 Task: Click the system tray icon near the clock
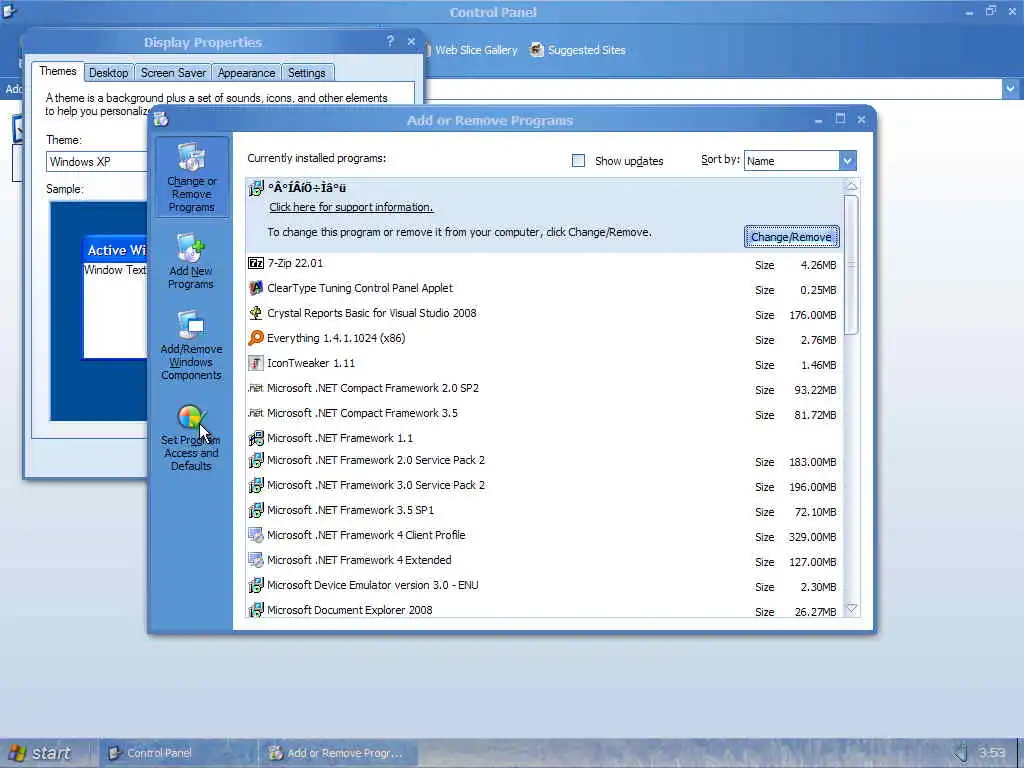(960, 752)
